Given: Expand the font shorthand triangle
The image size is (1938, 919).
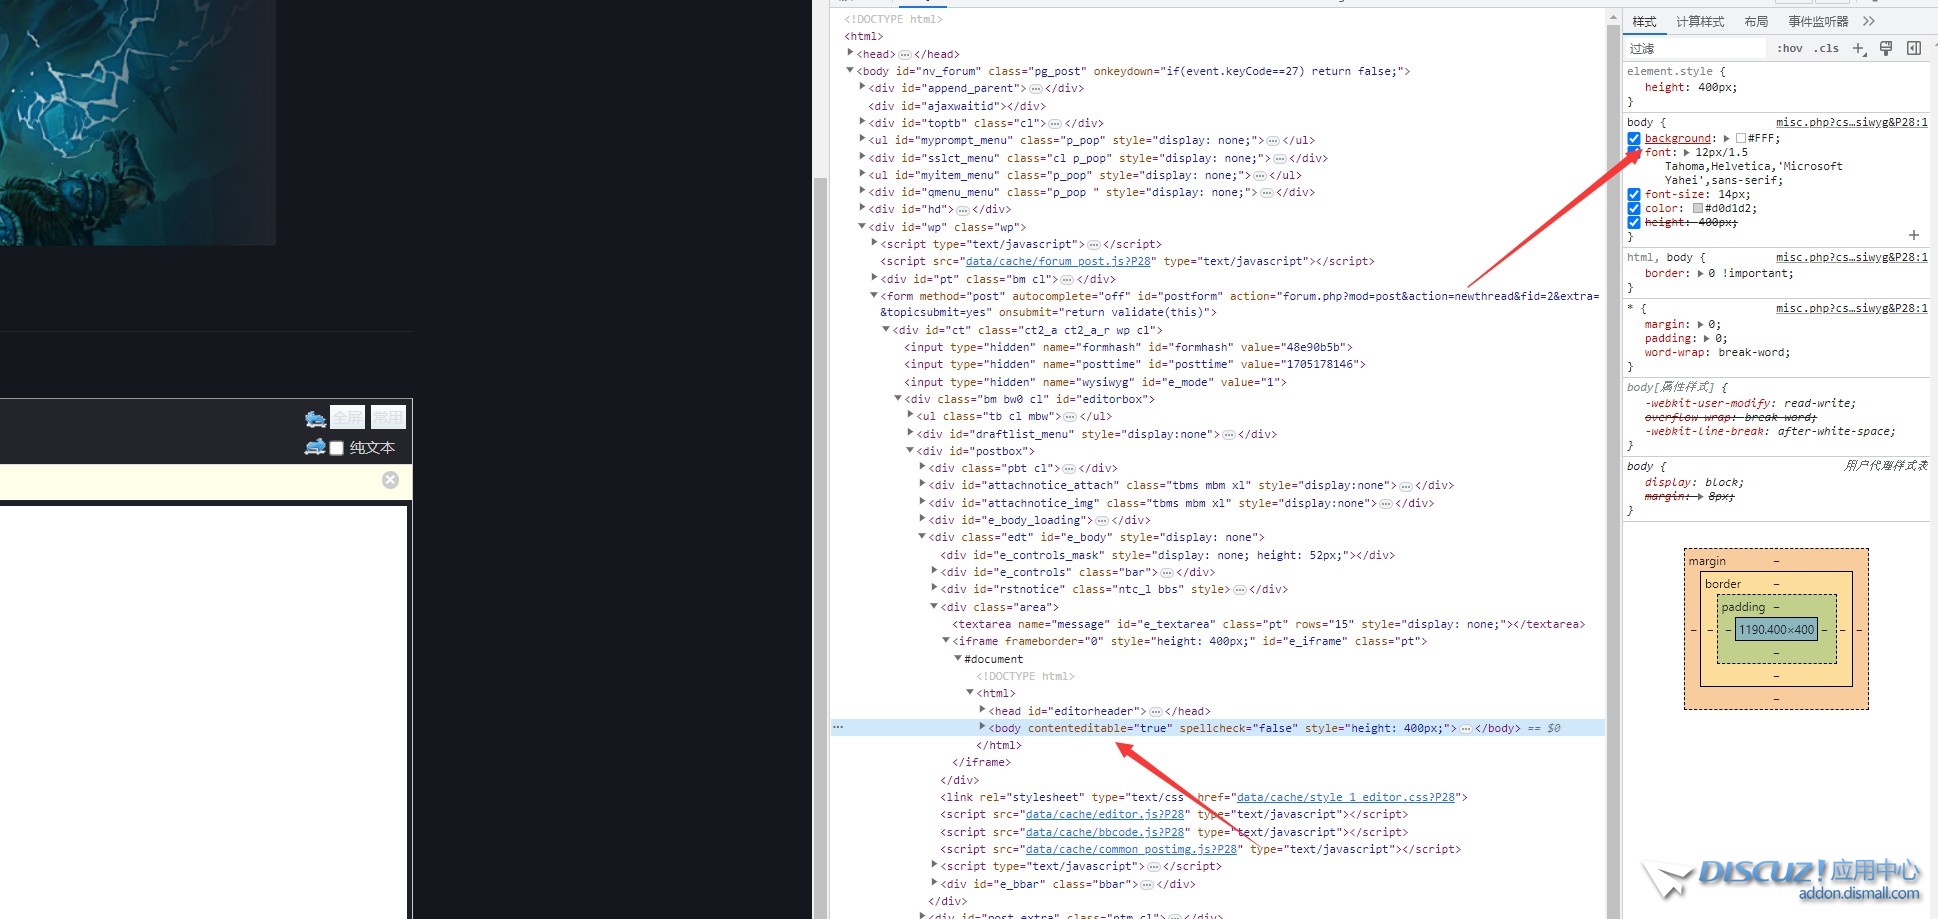Looking at the screenshot, I should point(1687,153).
